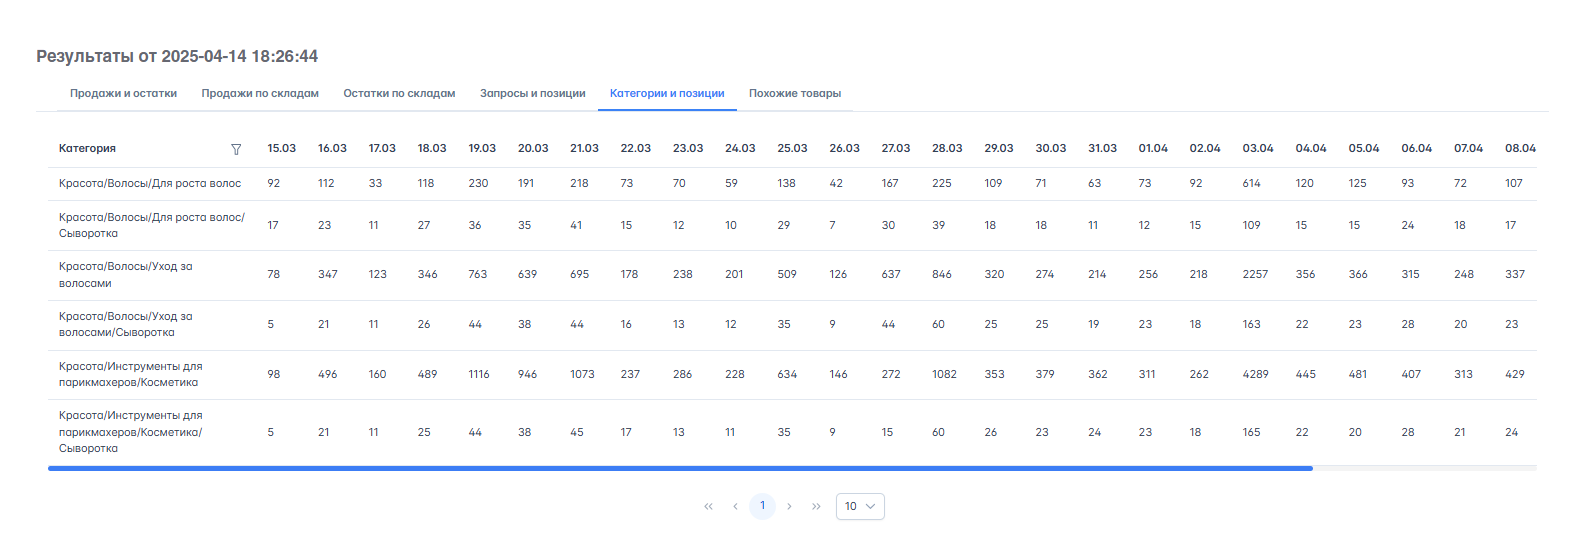
Task: Click value 4289 in the 03.04 column
Action: (1255, 375)
